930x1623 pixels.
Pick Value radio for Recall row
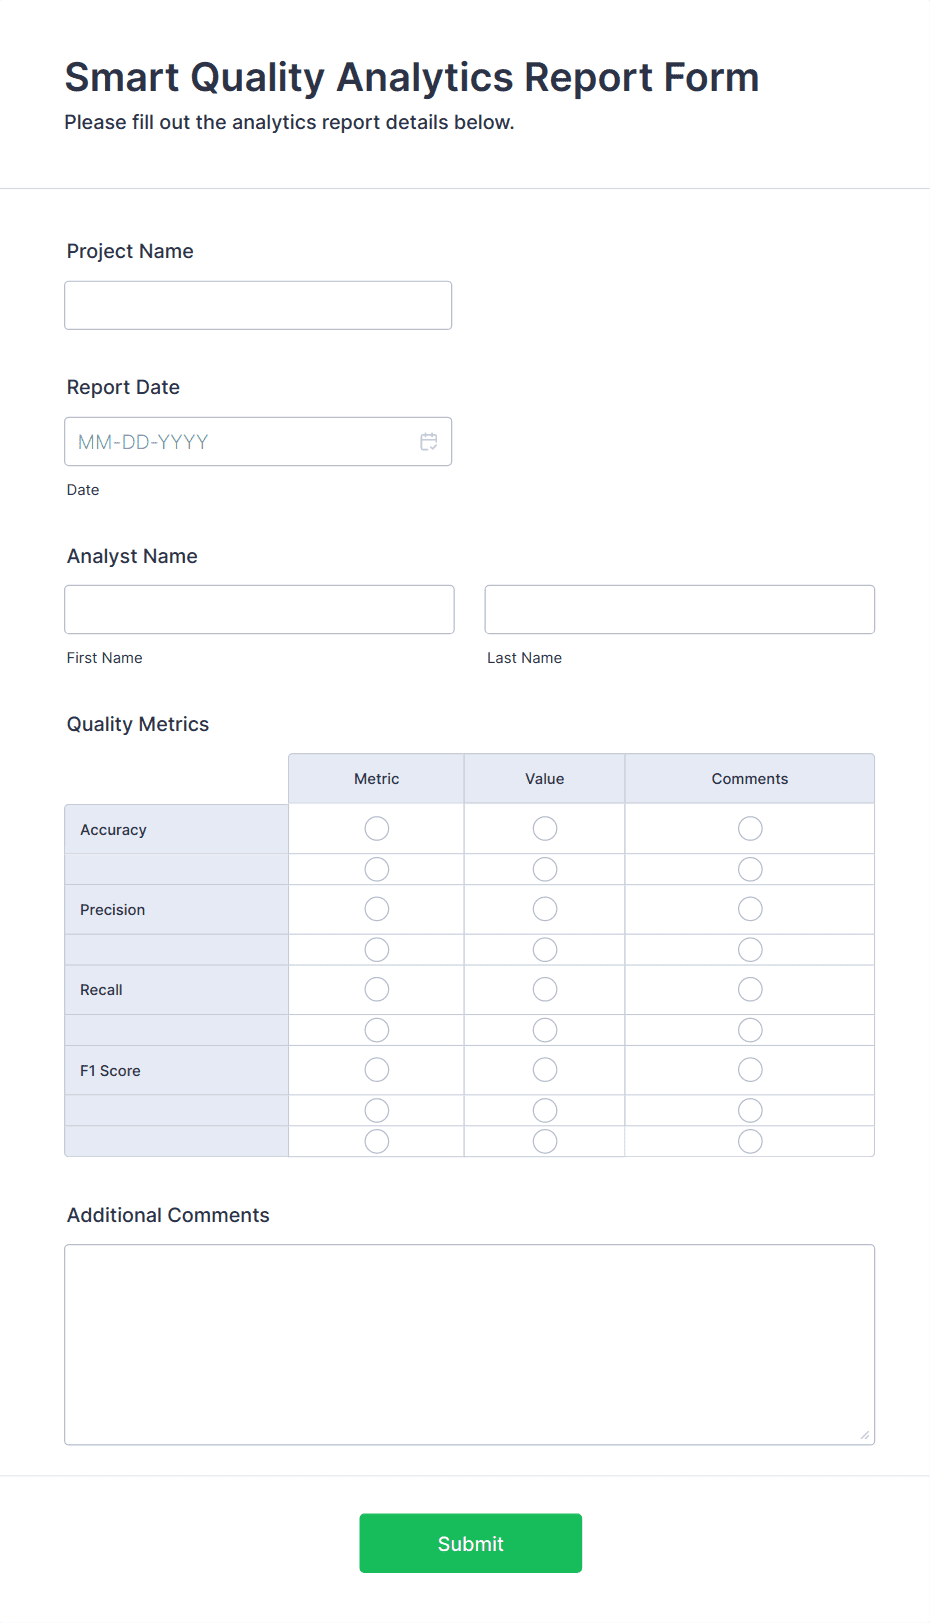[545, 989]
